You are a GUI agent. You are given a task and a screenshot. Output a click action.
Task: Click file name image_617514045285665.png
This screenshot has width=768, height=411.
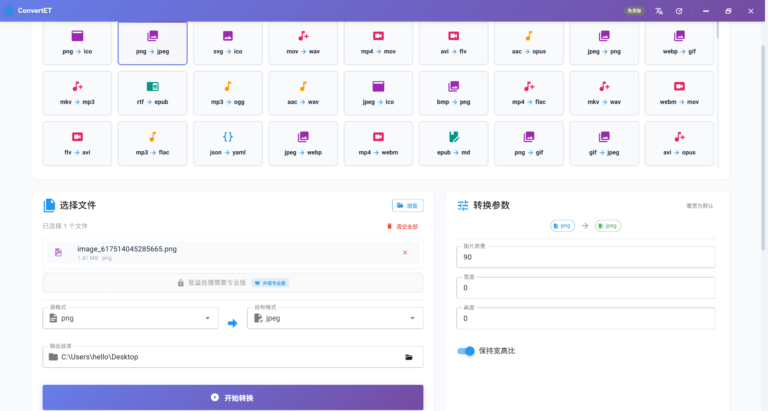tap(127, 249)
